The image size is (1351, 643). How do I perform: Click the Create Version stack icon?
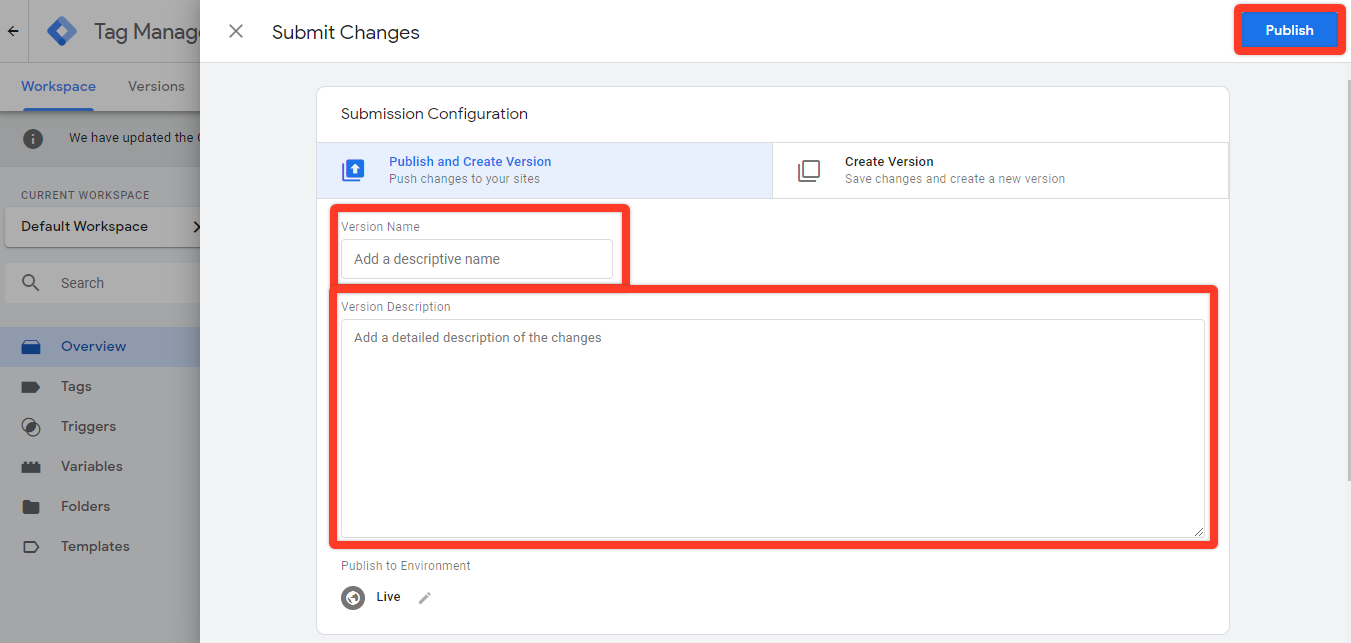tap(808, 170)
